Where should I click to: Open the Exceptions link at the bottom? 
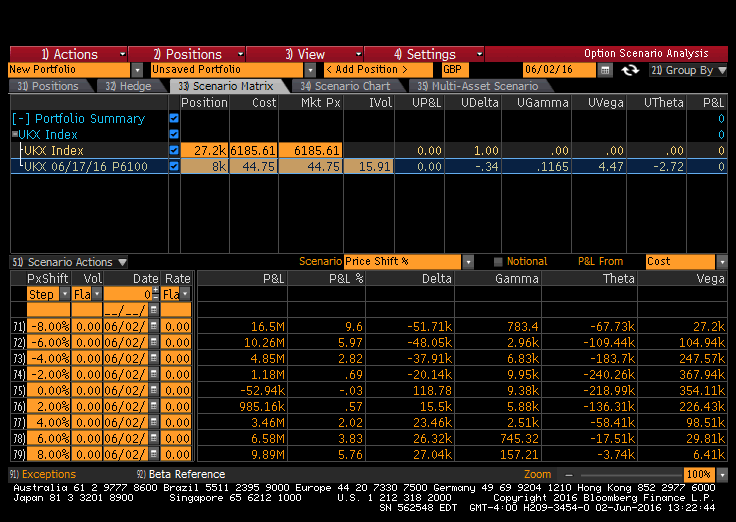pyautogui.click(x=44, y=474)
